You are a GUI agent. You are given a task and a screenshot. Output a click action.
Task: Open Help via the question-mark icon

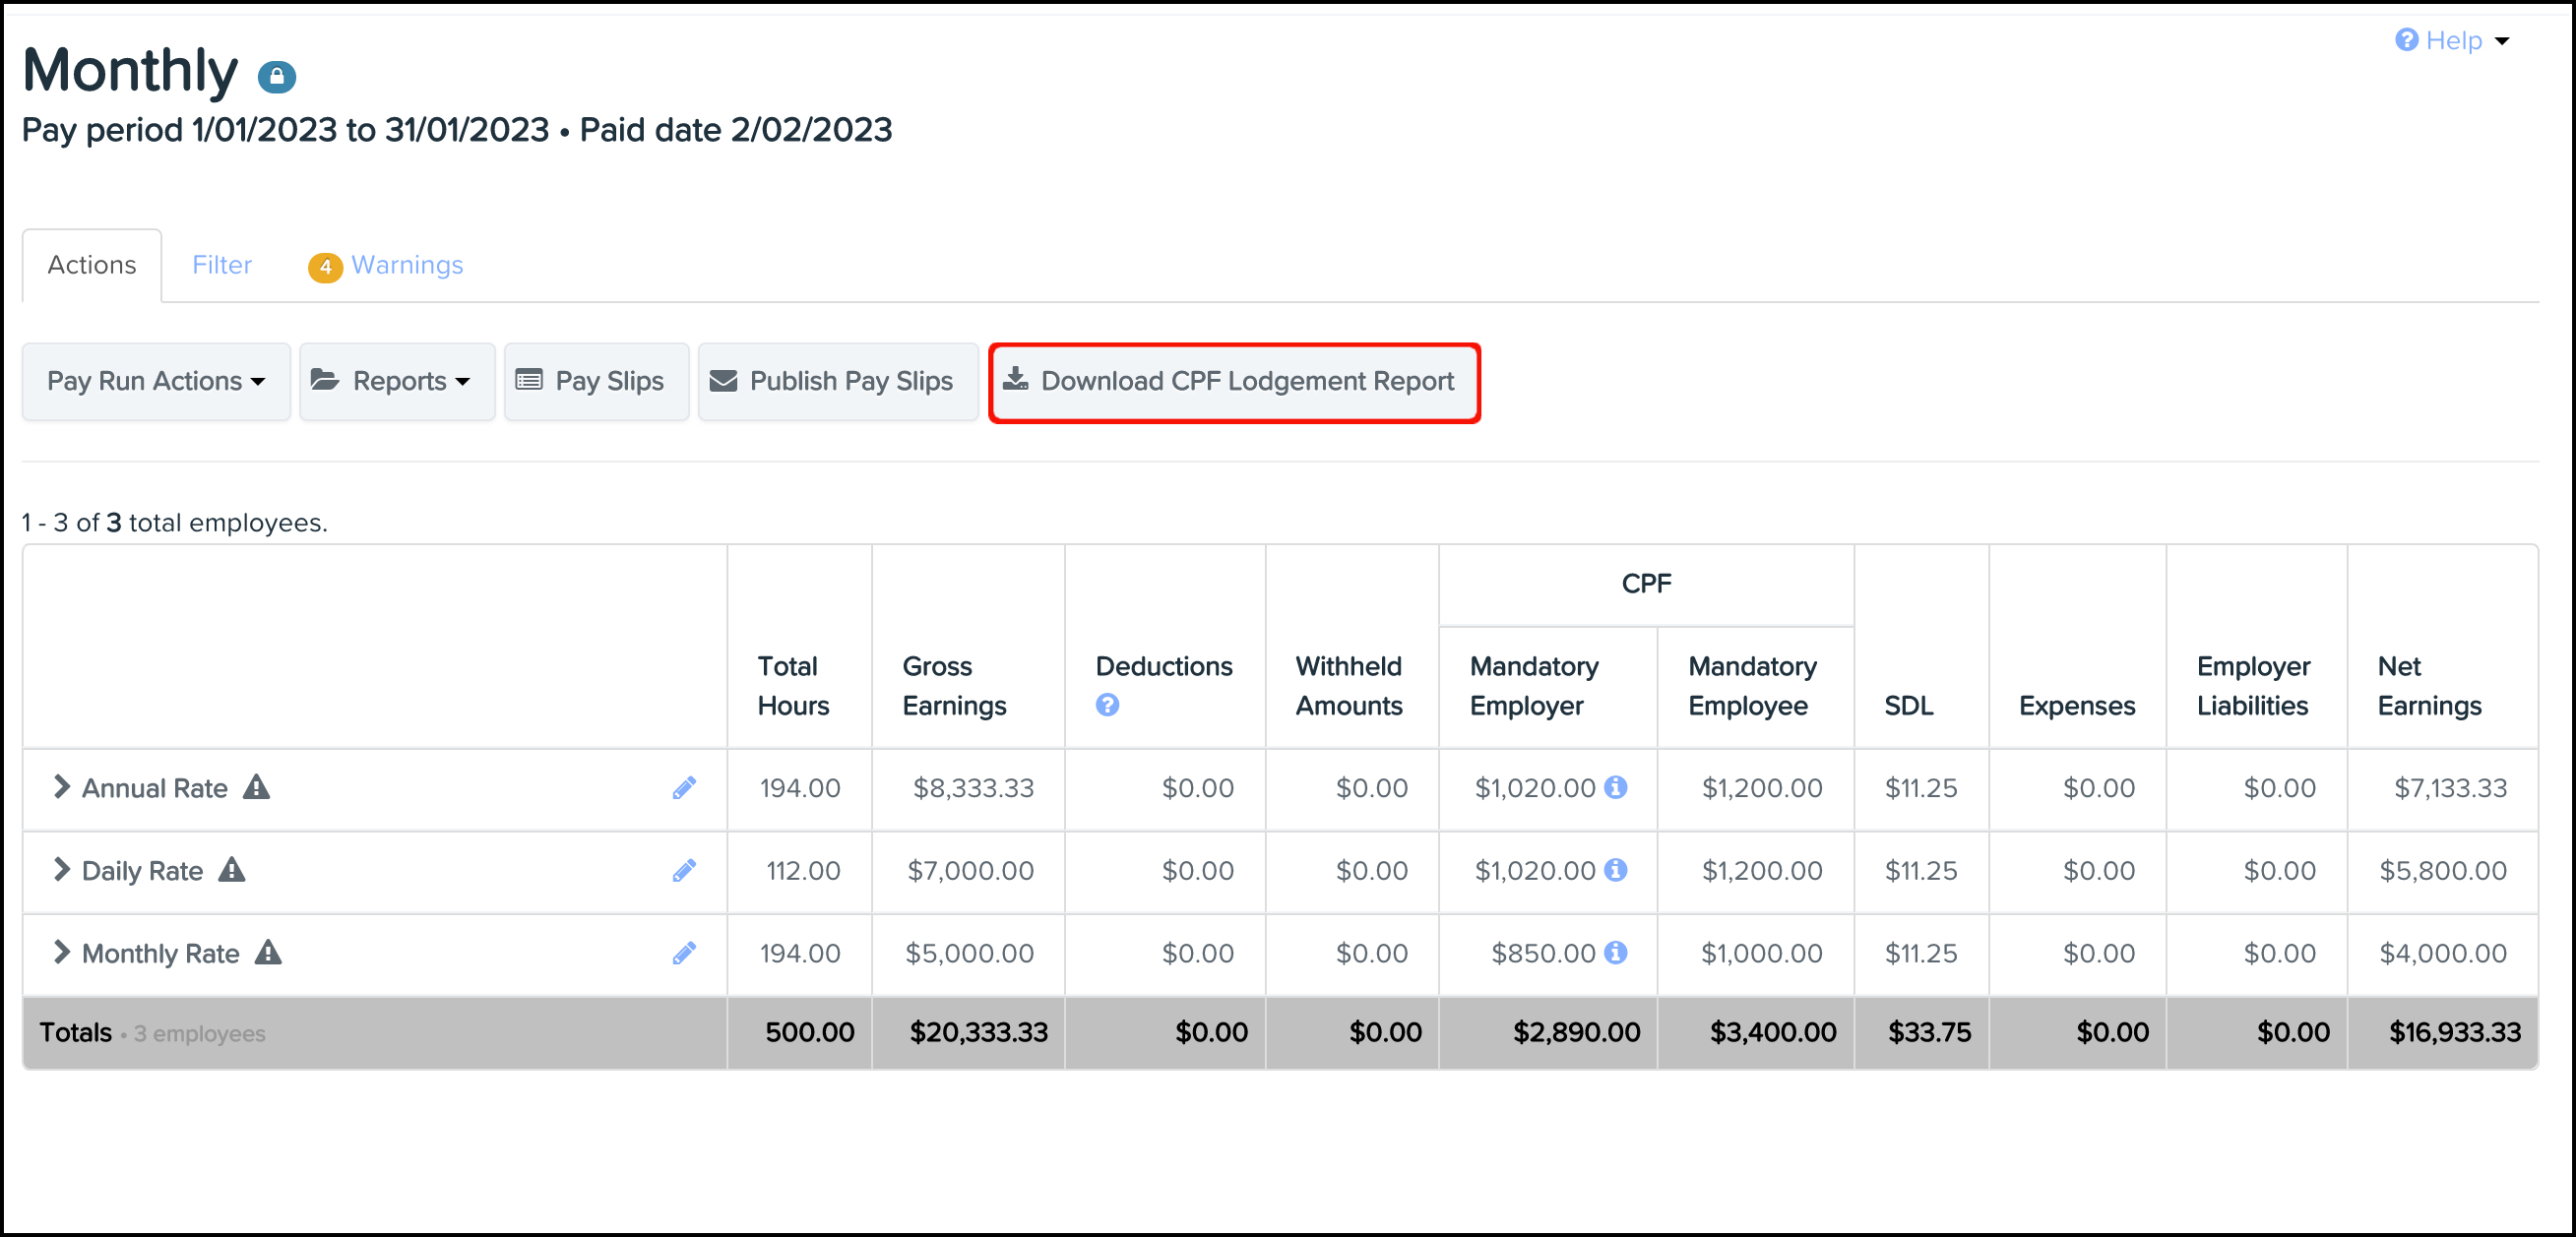pos(2407,40)
